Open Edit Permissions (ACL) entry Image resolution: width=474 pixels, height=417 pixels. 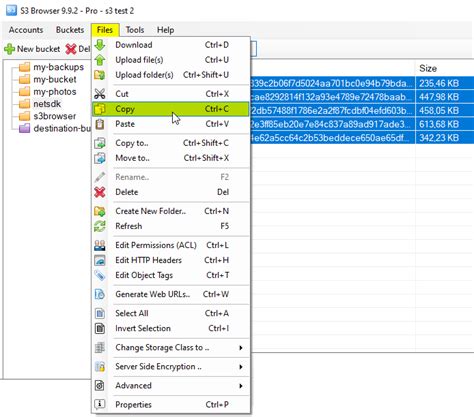(171, 245)
